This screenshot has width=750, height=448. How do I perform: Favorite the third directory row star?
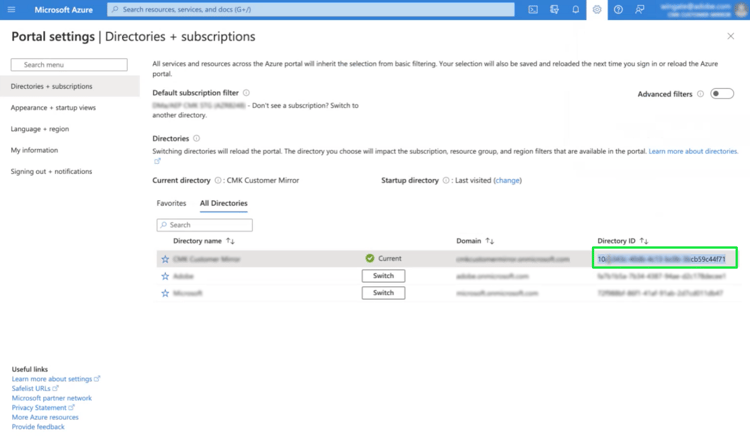[165, 293]
